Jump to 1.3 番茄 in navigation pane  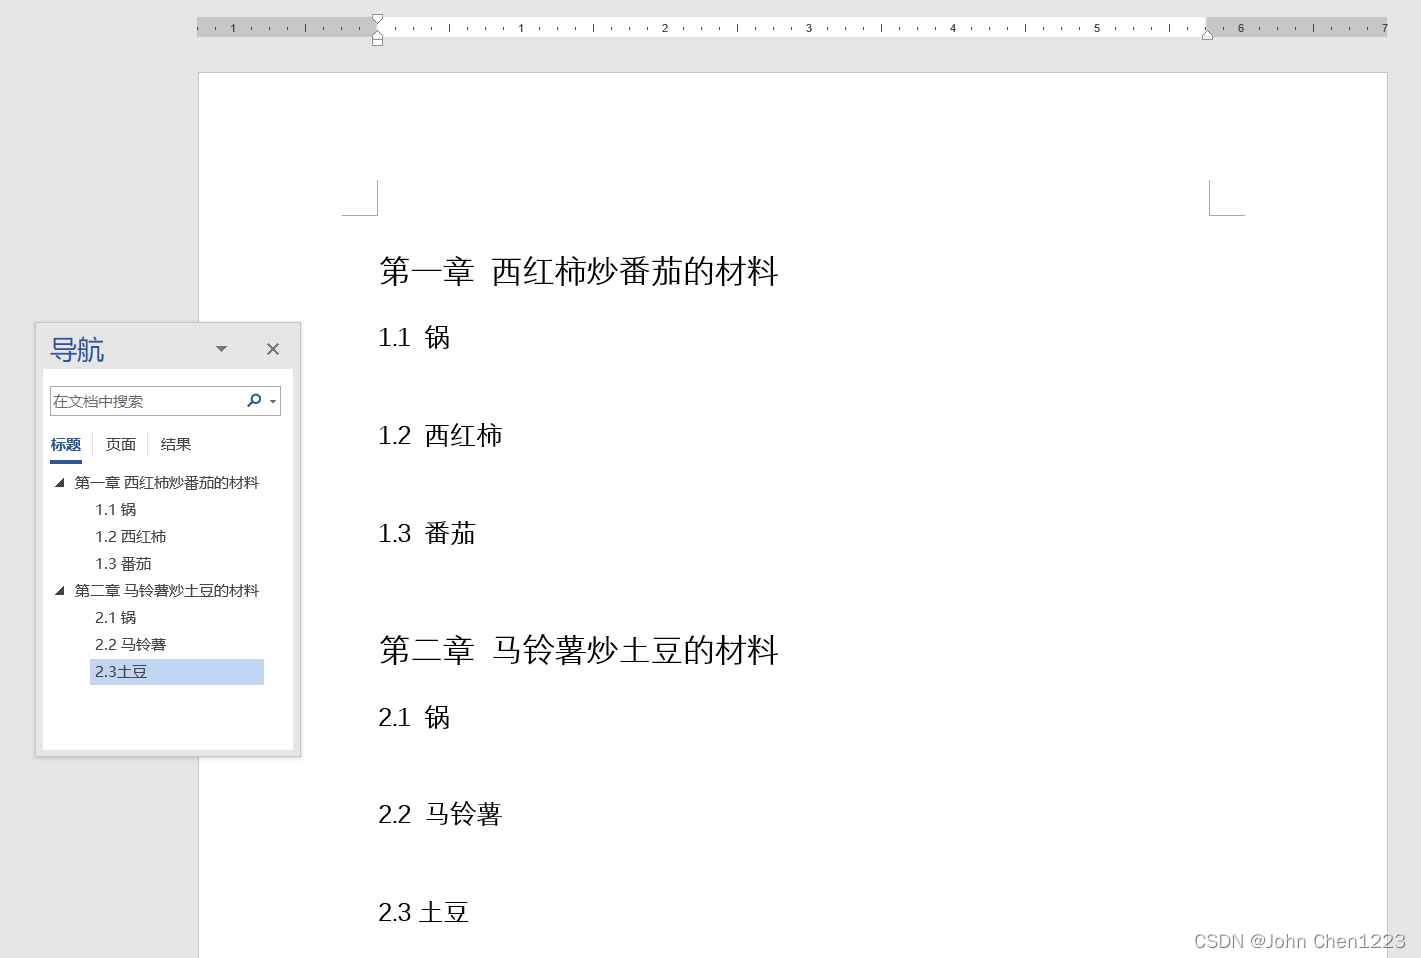click(x=124, y=564)
